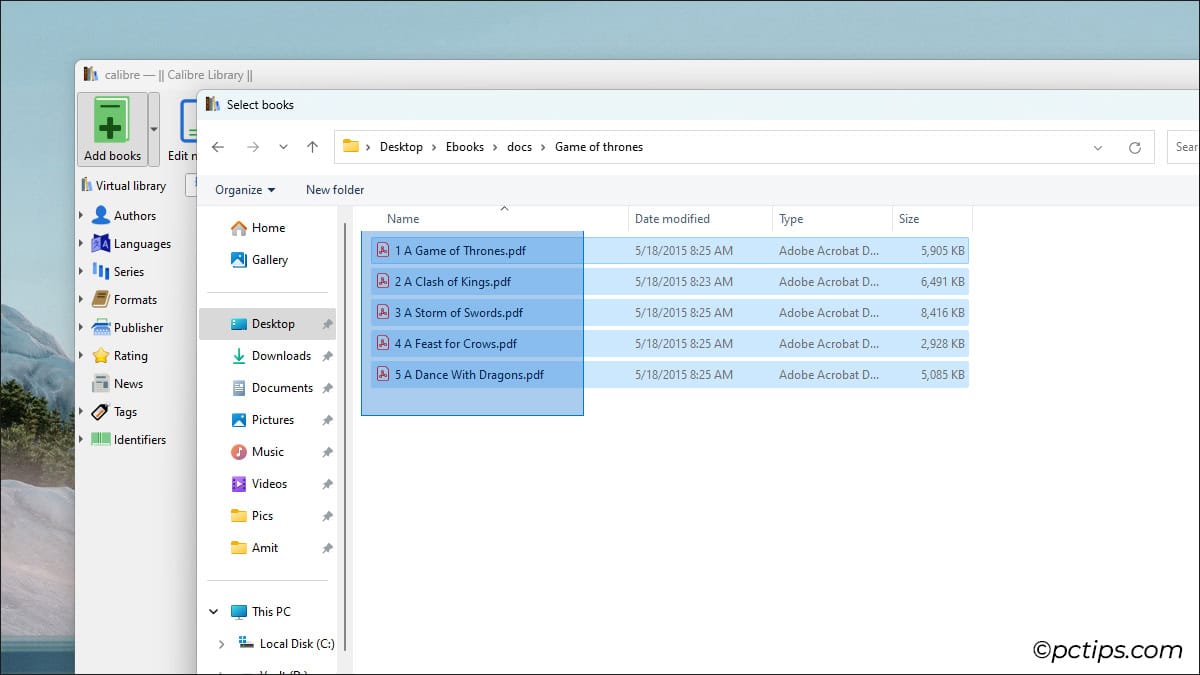The width and height of the screenshot is (1200, 675).
Task: Go to Gallery in the sidebar
Action: point(269,260)
